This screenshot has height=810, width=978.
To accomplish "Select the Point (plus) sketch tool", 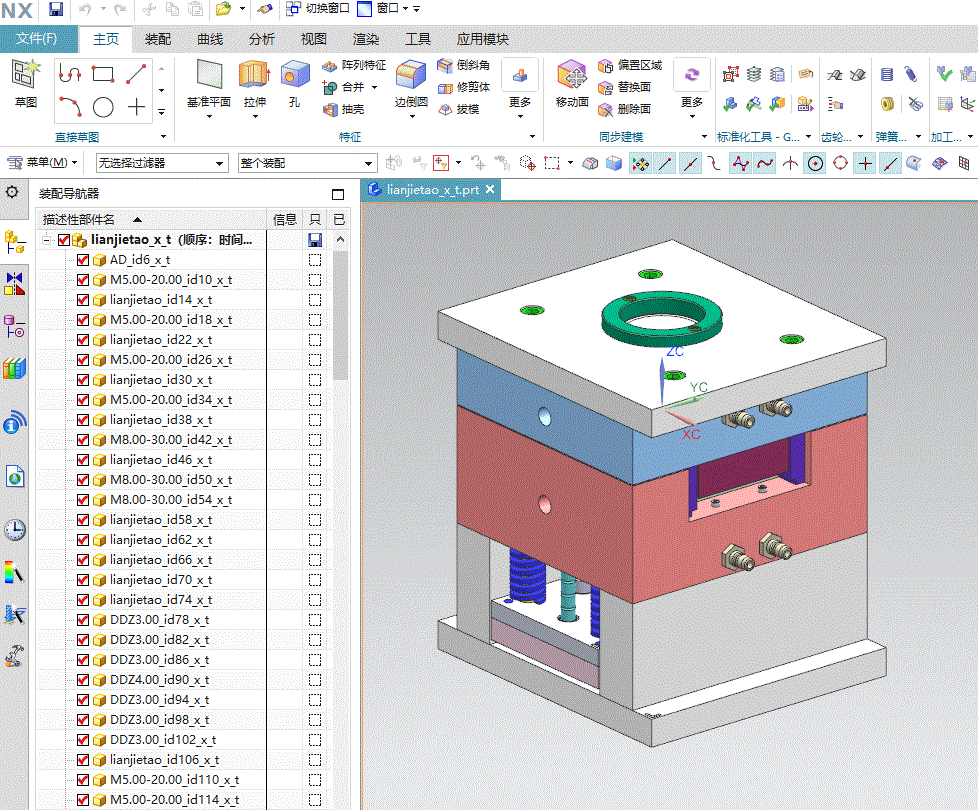I will 136,107.
